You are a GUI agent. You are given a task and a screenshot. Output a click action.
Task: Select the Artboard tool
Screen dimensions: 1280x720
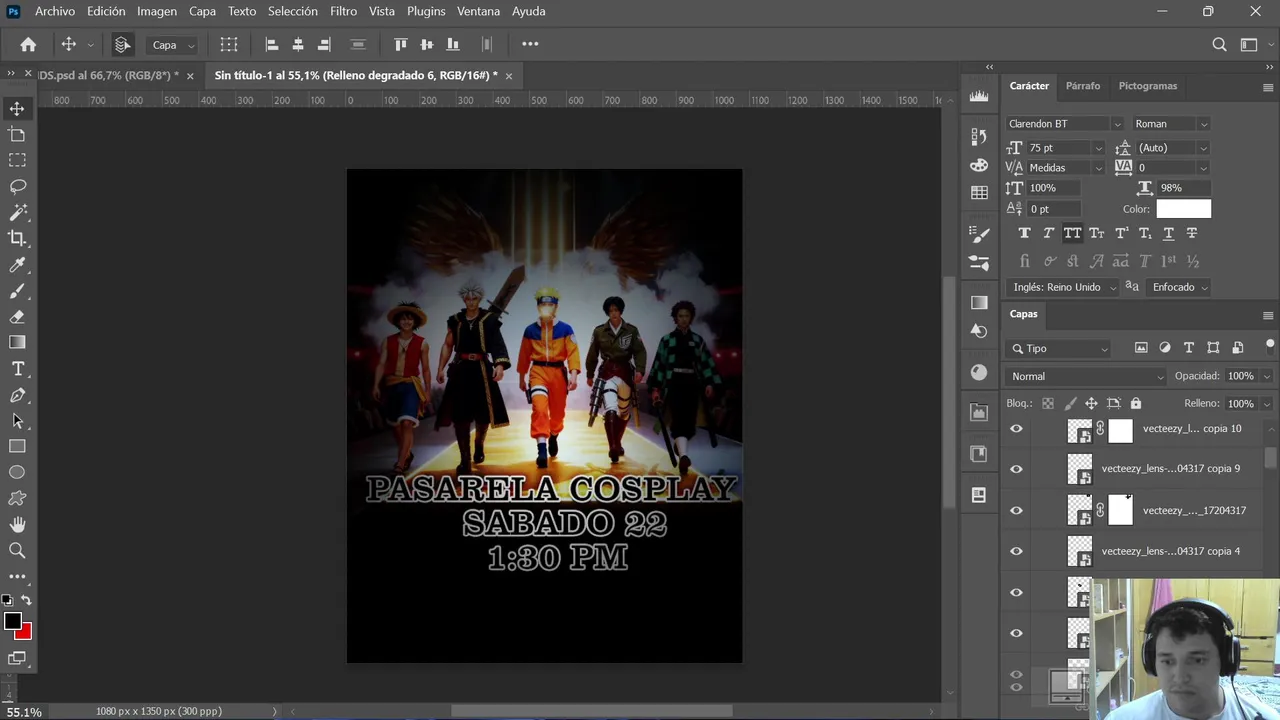17,134
